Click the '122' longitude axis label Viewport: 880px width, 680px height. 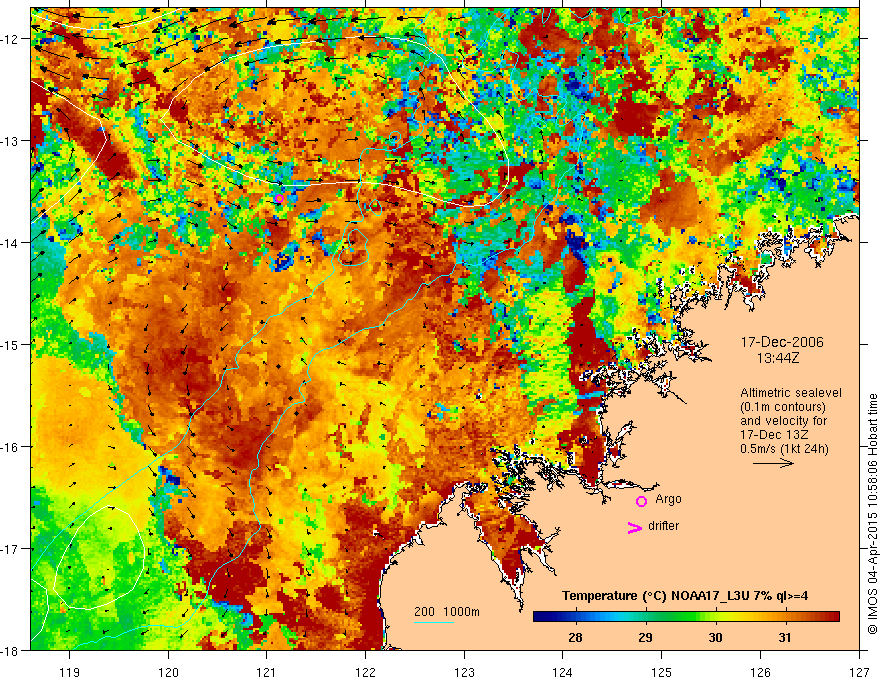tap(365, 672)
